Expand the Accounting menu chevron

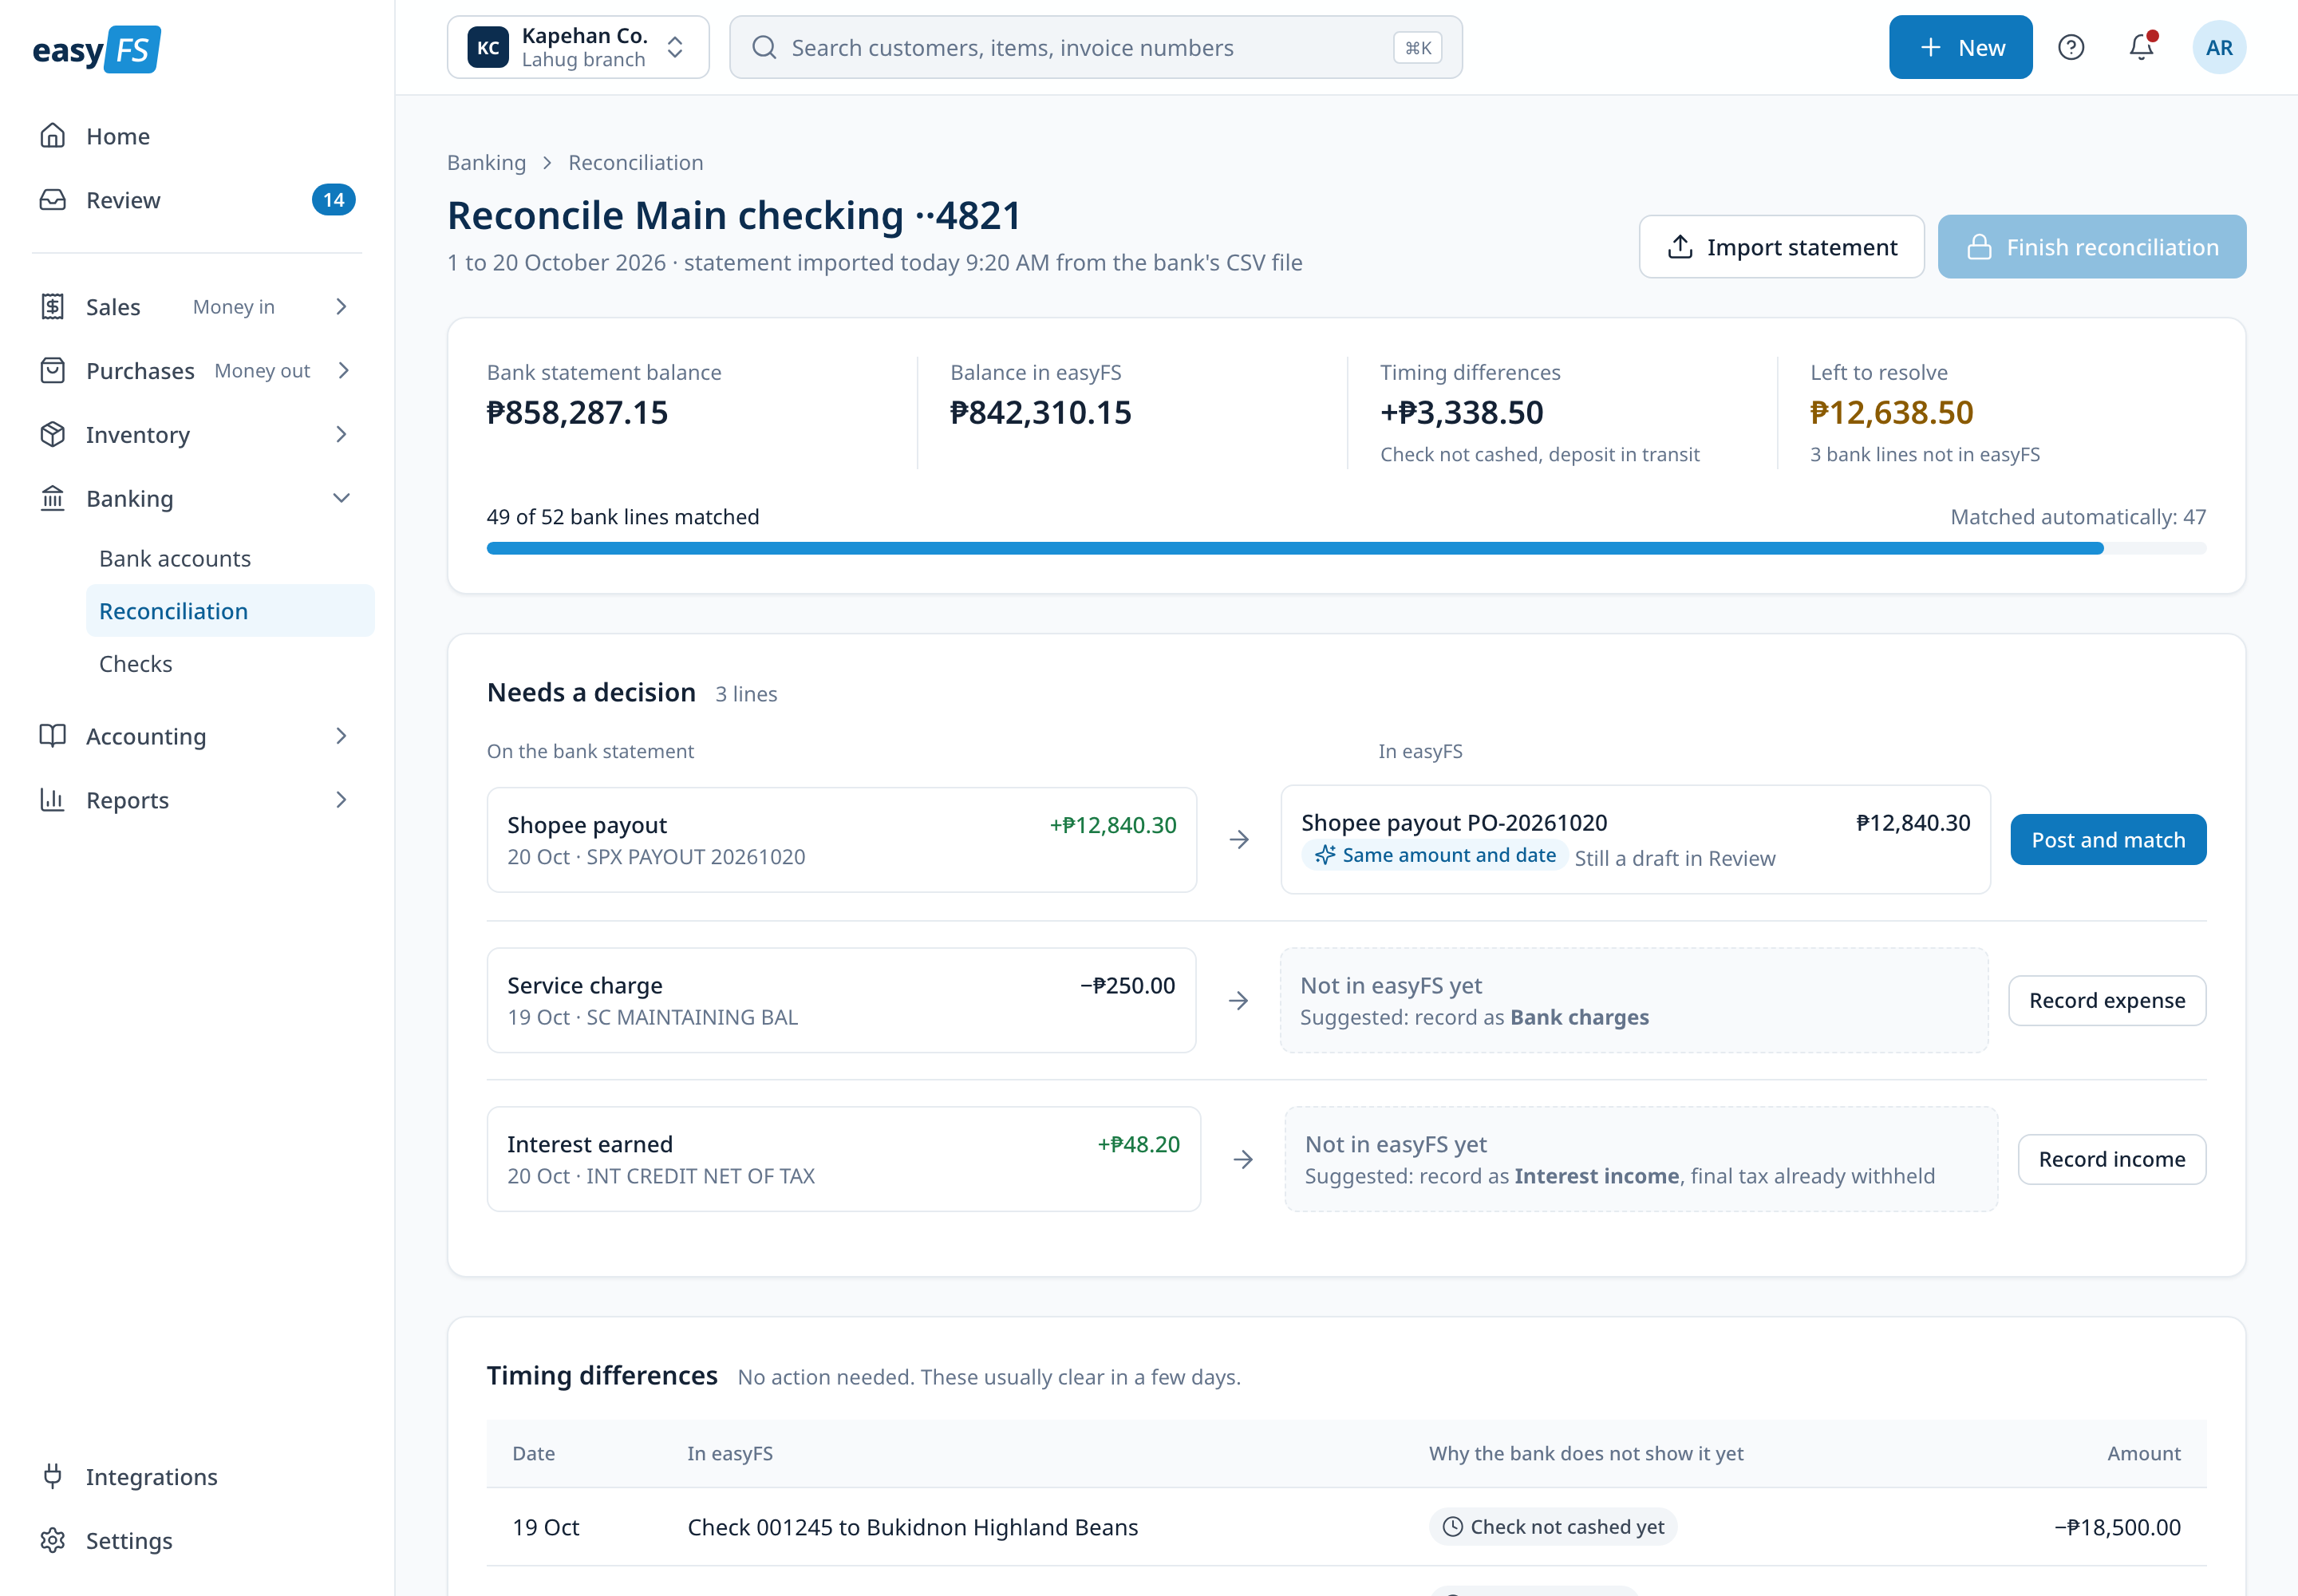342,736
